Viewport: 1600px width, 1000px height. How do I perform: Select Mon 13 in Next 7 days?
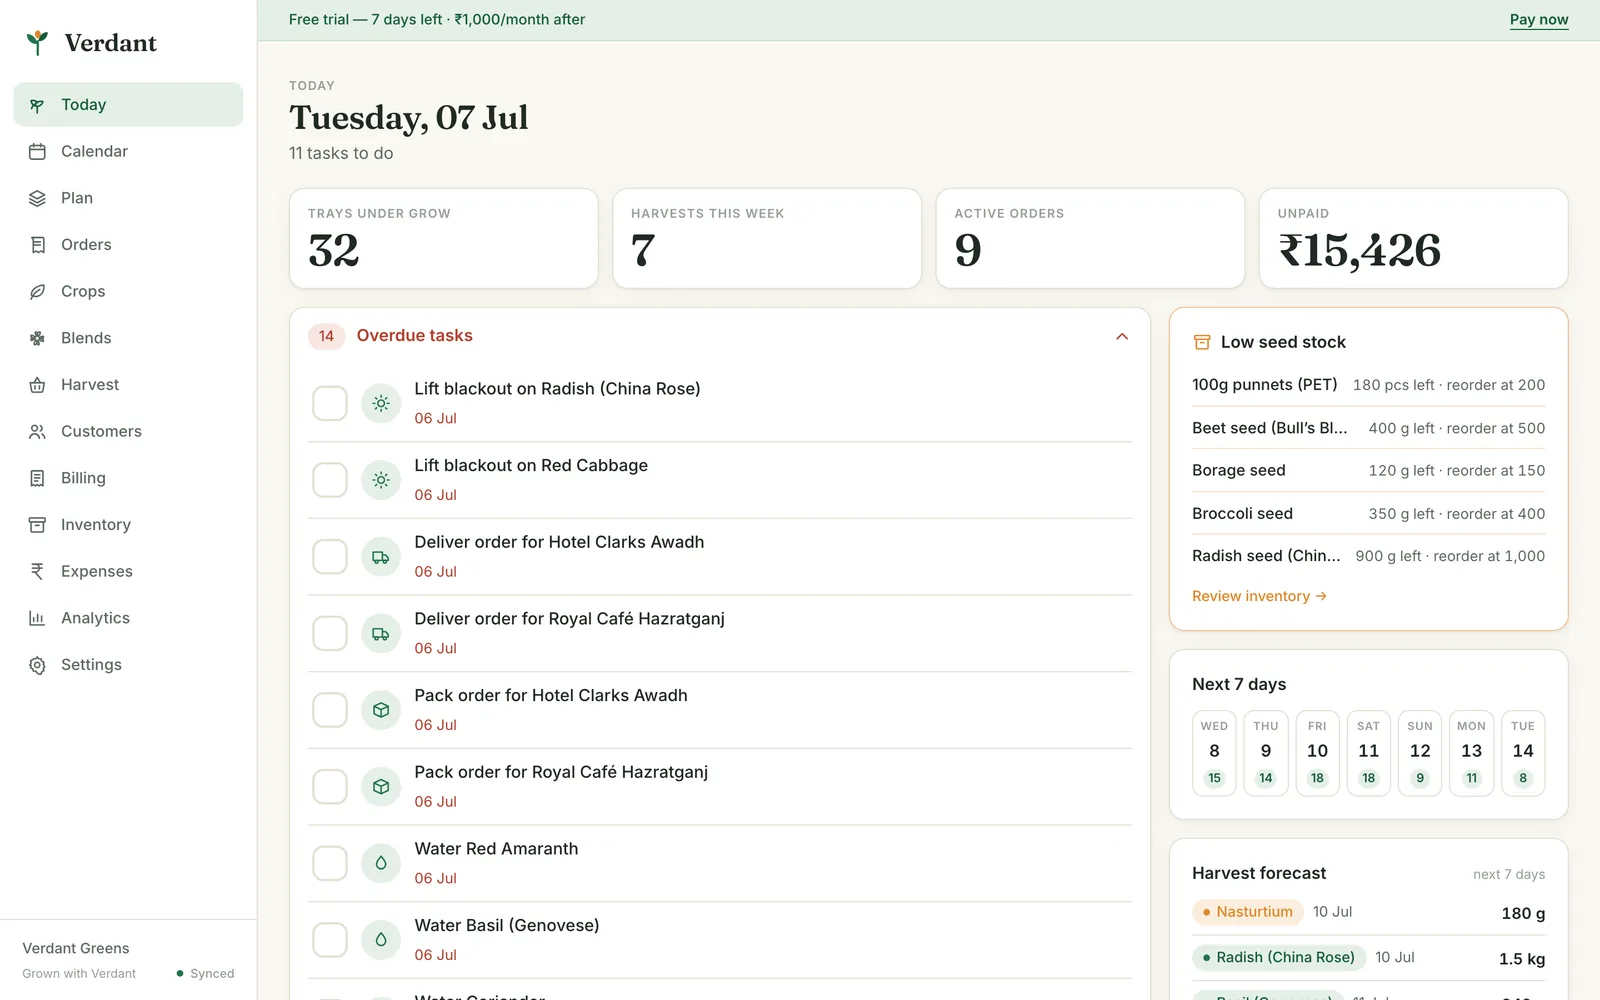(1472, 753)
